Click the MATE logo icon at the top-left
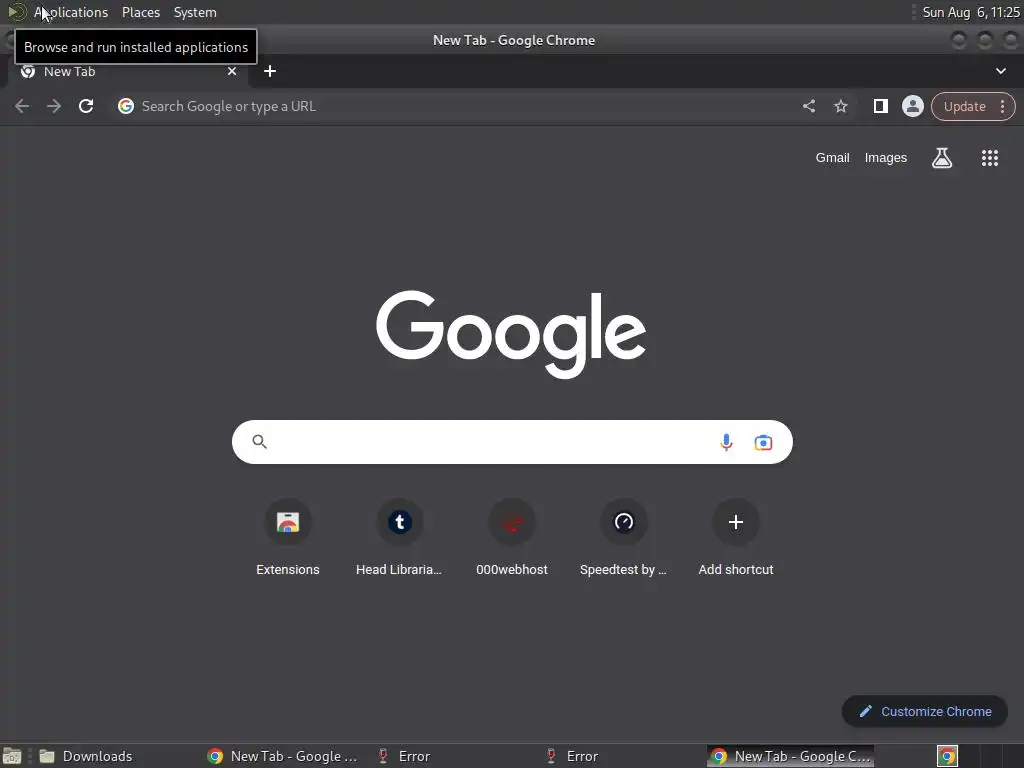 click(x=16, y=12)
